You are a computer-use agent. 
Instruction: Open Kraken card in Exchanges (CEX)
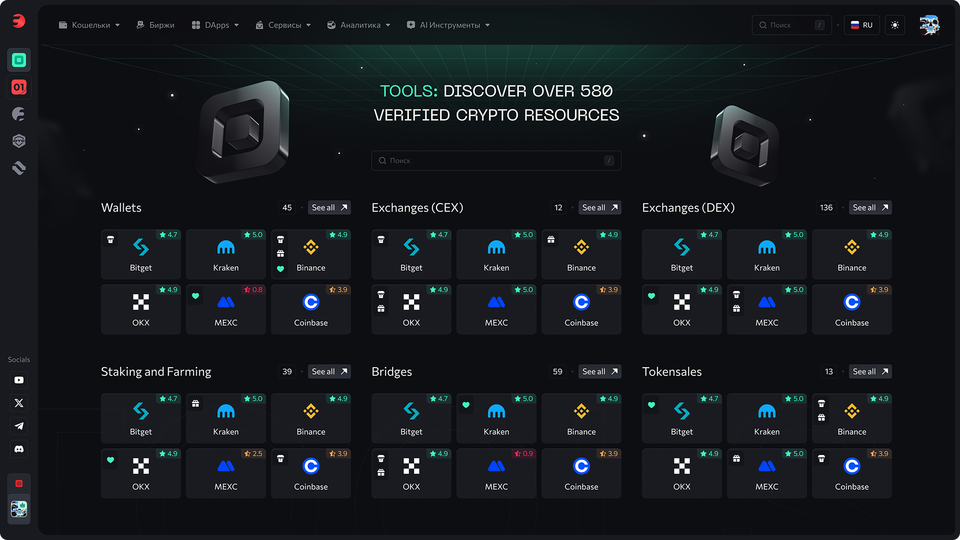(497, 254)
